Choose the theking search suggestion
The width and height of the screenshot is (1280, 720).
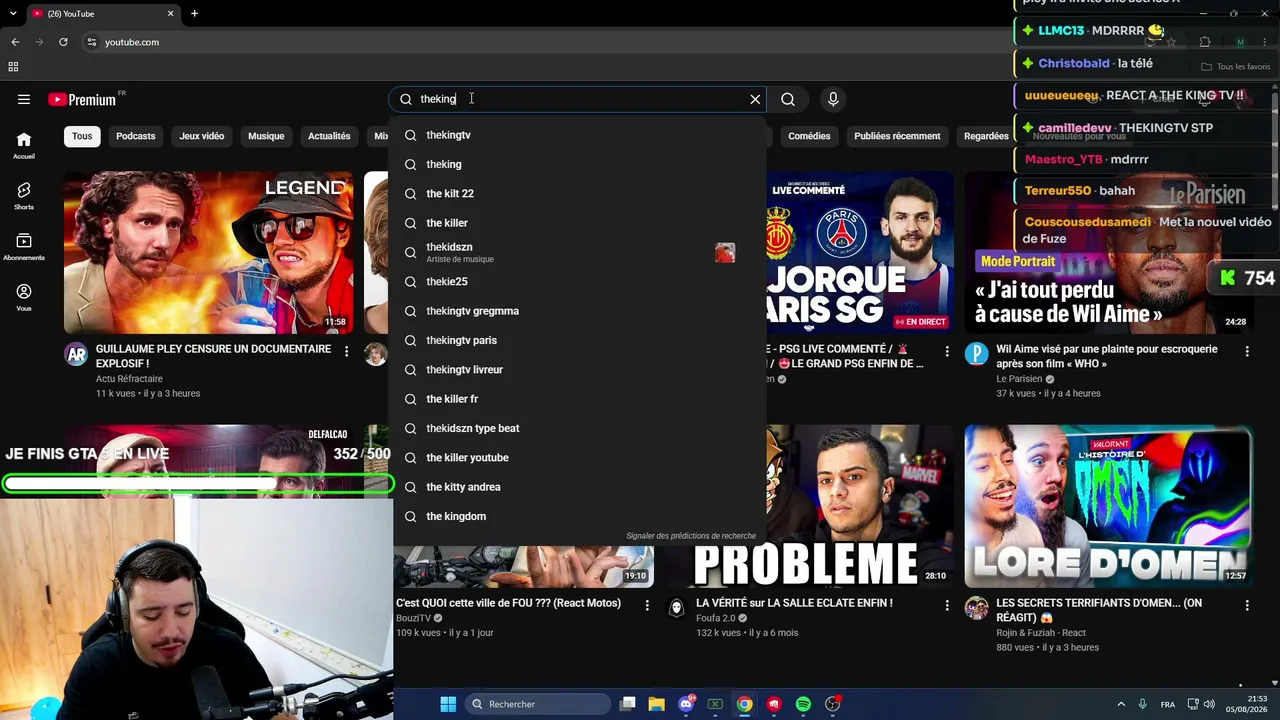pos(578,164)
